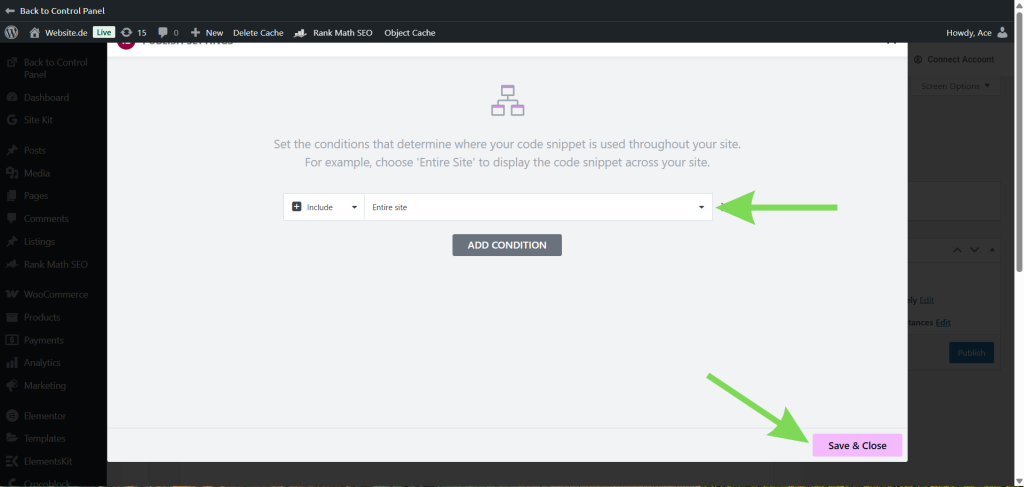Click the Products icon in the sidebar
Viewport: 1024px width, 487px height.
pyautogui.click(x=12, y=317)
